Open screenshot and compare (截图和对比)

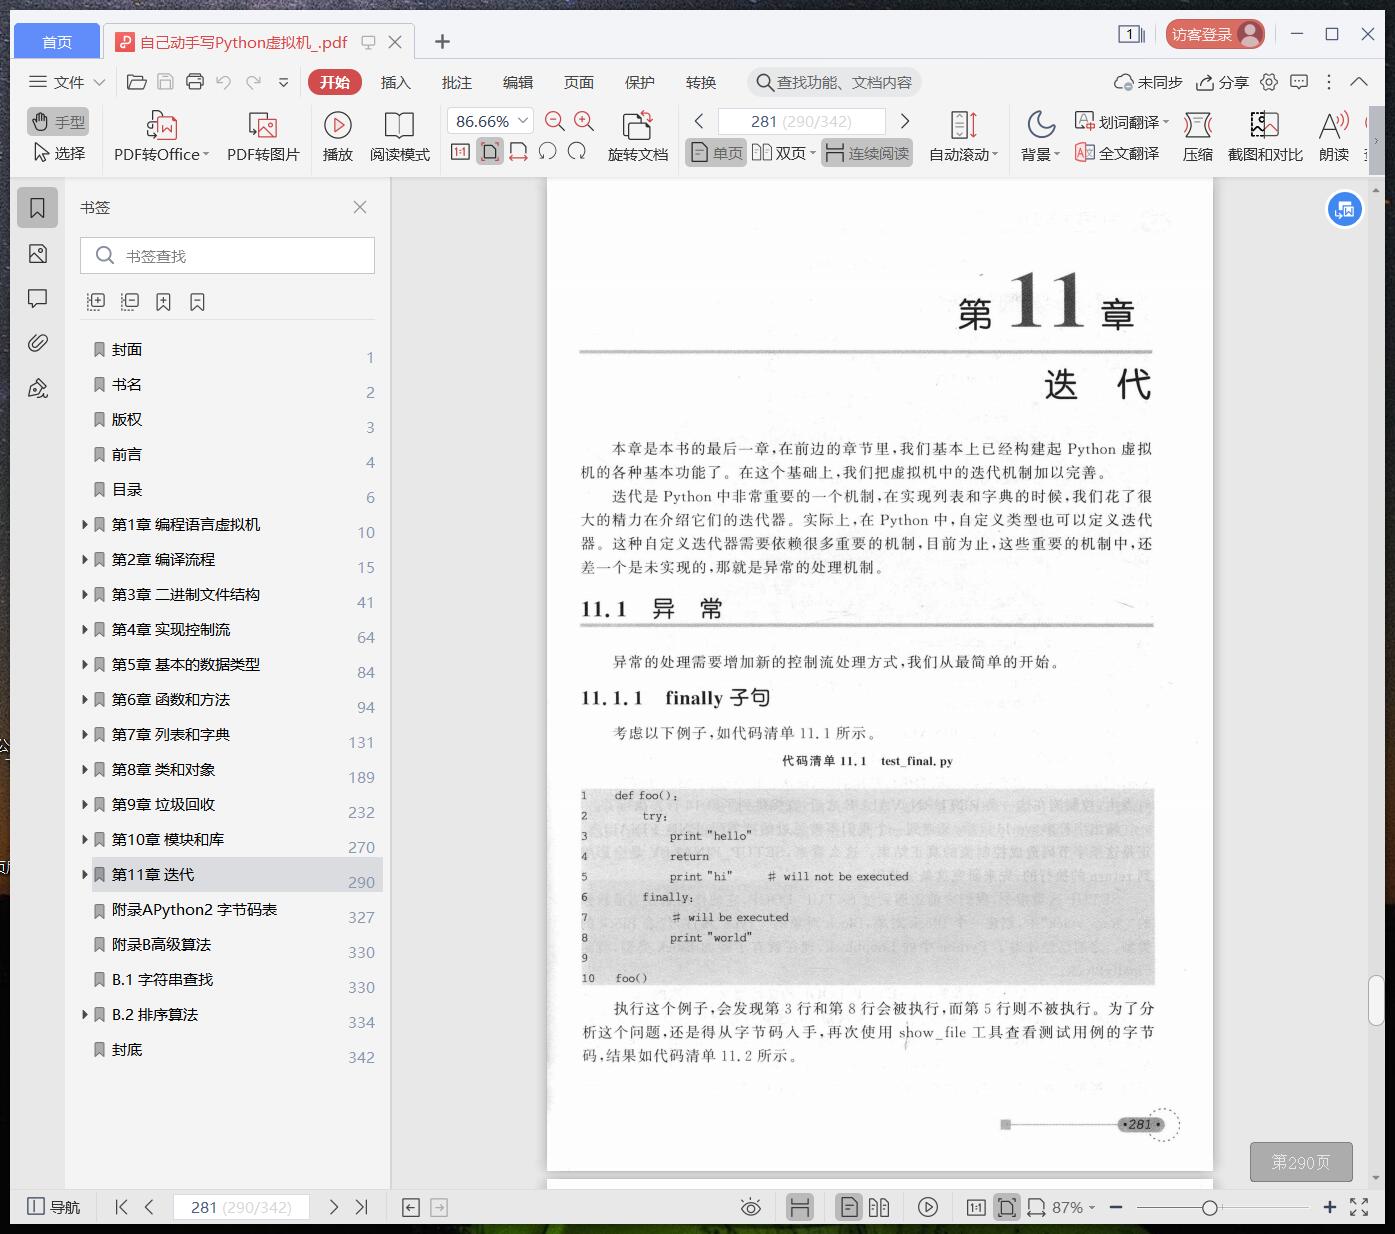tap(1265, 136)
